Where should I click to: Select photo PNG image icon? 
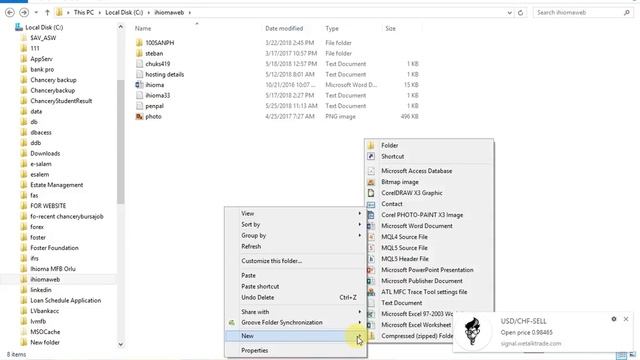tap(139, 116)
